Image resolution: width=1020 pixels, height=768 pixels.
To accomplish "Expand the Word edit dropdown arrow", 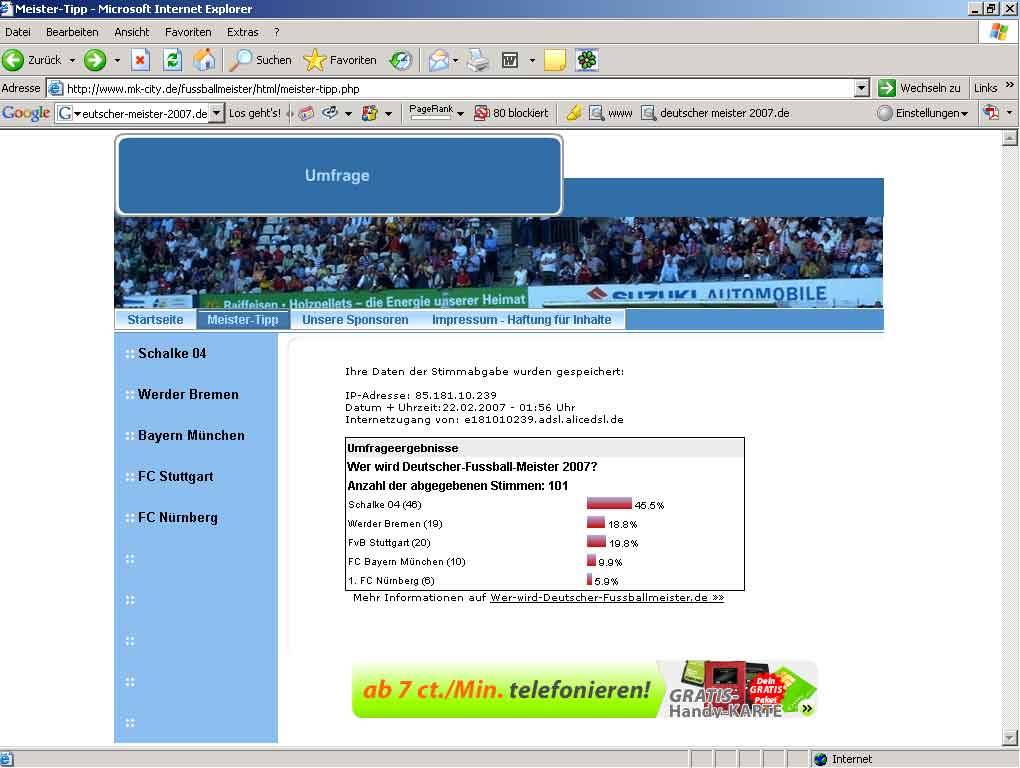I will pyautogui.click(x=532, y=60).
